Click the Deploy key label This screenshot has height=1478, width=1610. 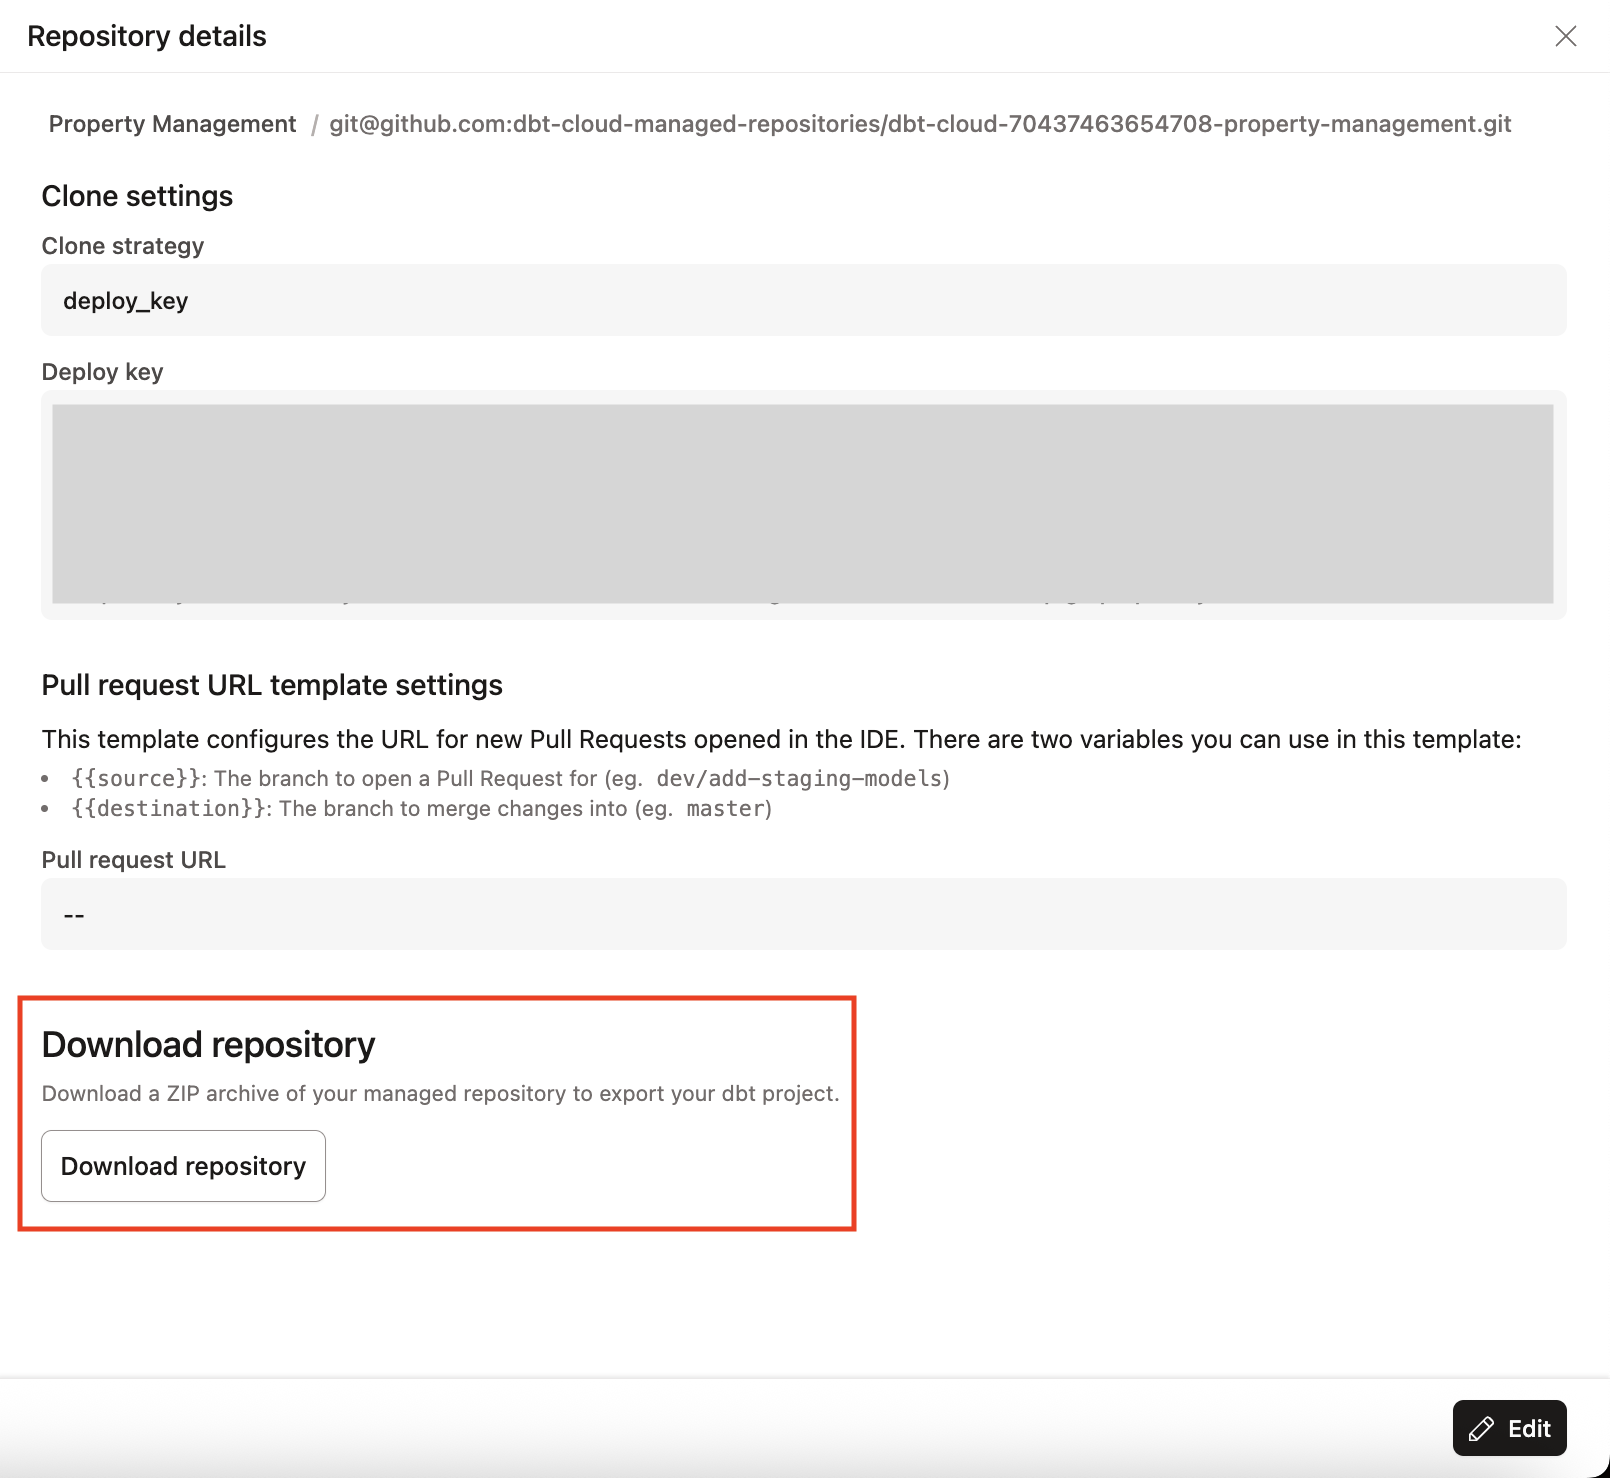click(101, 371)
